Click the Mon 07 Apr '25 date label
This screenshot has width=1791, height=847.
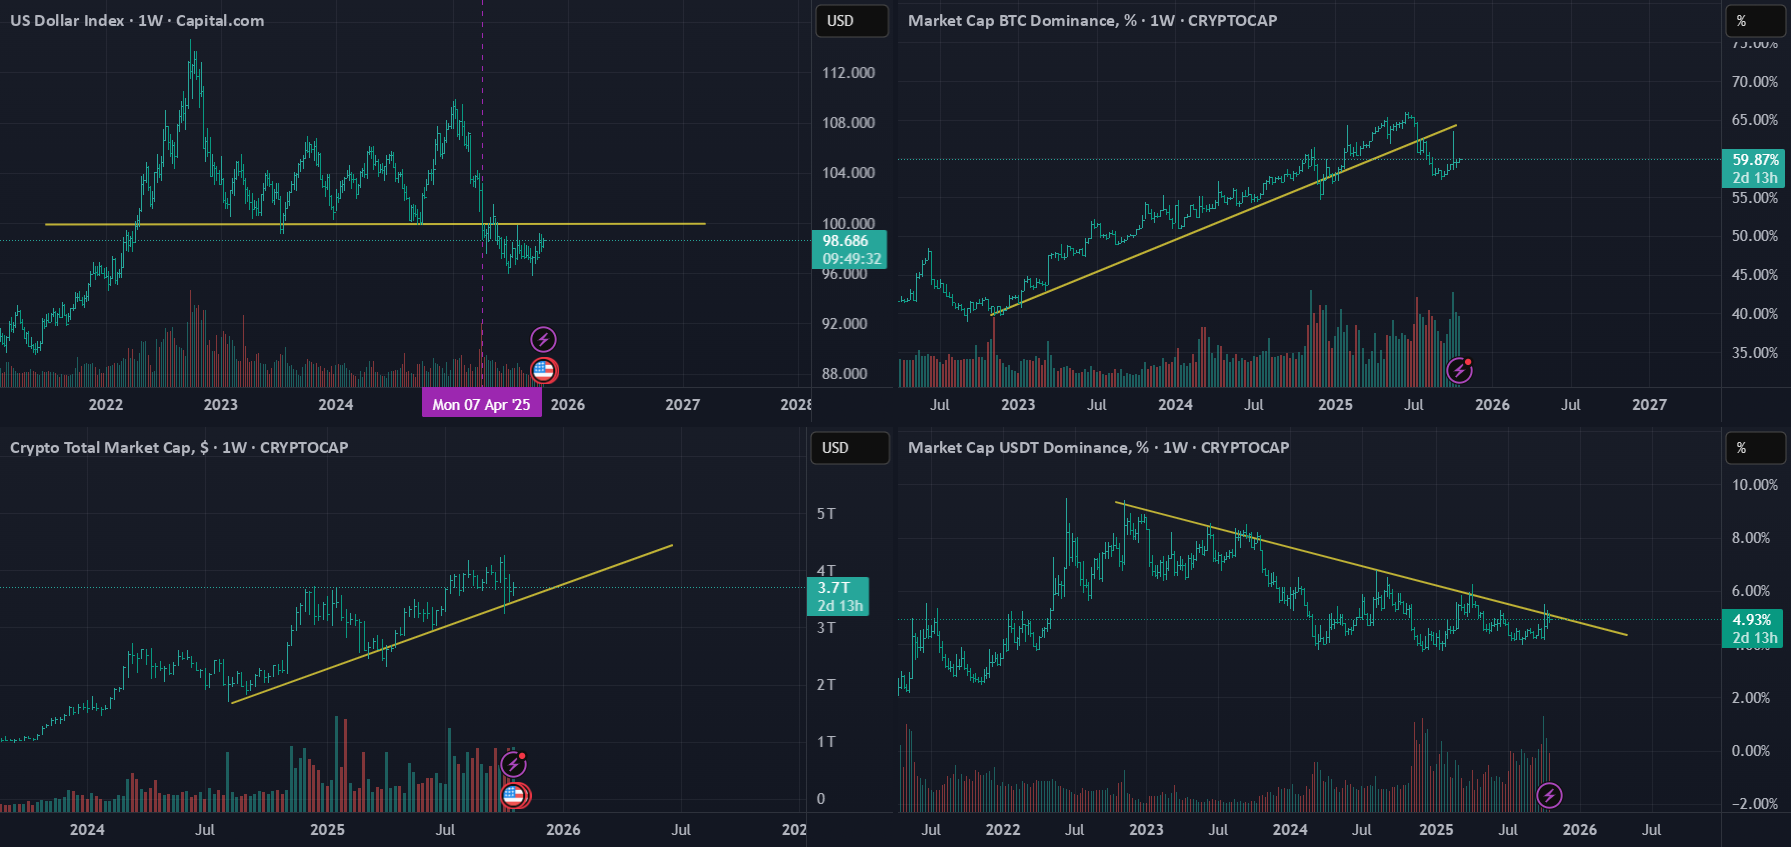coord(481,404)
